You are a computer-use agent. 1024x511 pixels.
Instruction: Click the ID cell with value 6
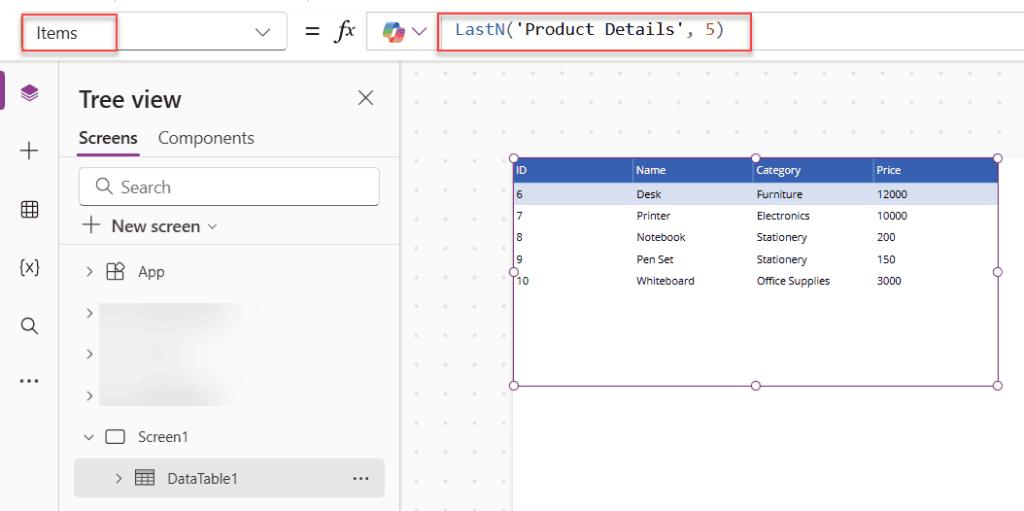(519, 194)
